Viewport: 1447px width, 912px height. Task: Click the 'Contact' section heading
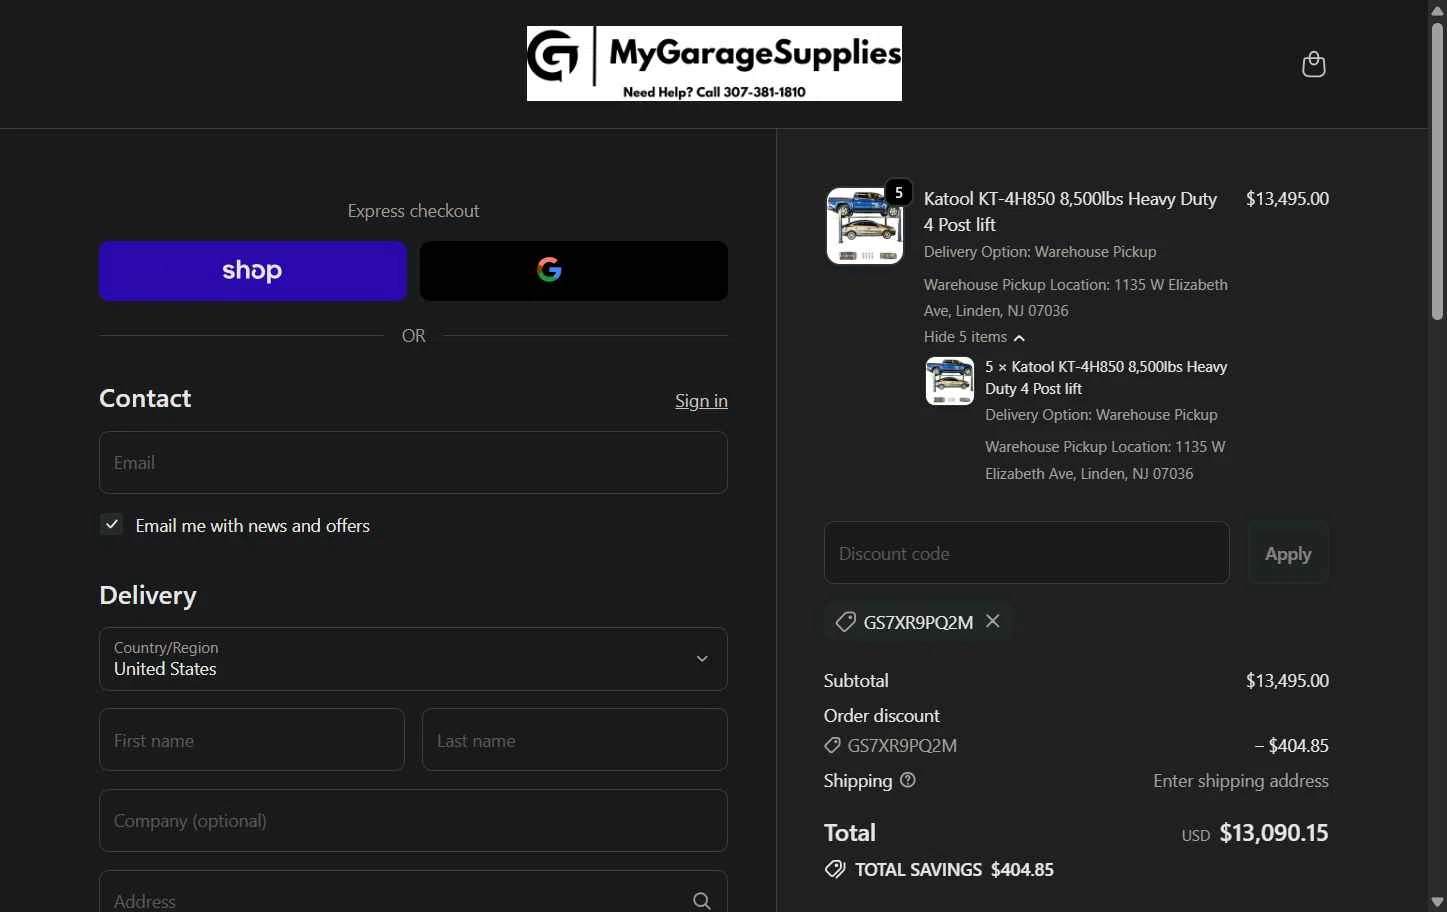(145, 398)
